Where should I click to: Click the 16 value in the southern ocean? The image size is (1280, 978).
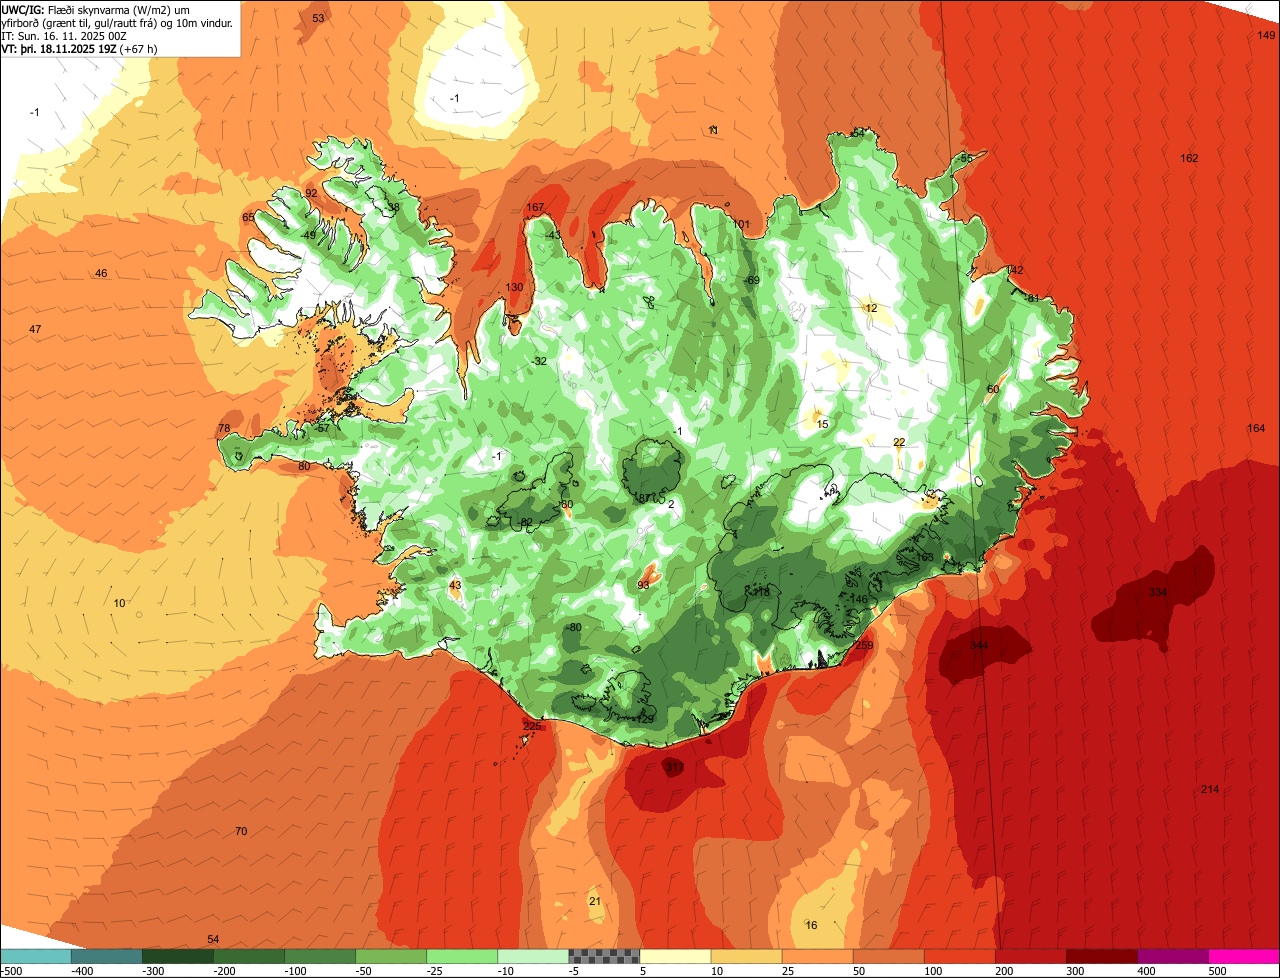pyautogui.click(x=811, y=925)
